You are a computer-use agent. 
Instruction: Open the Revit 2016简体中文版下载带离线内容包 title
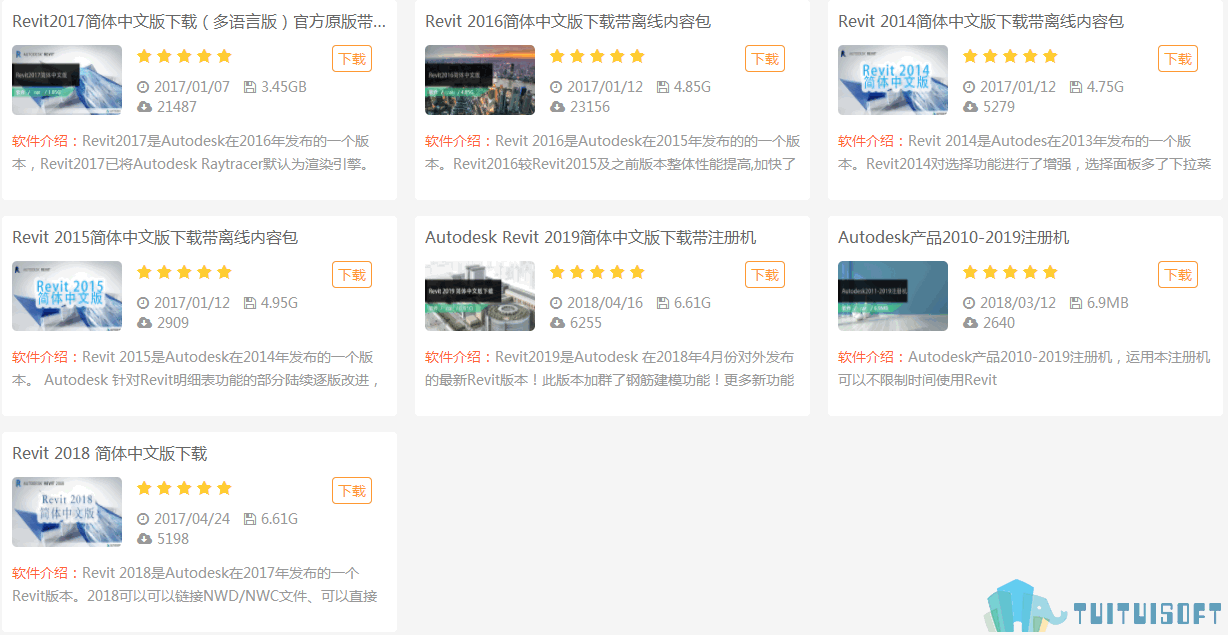click(x=568, y=21)
